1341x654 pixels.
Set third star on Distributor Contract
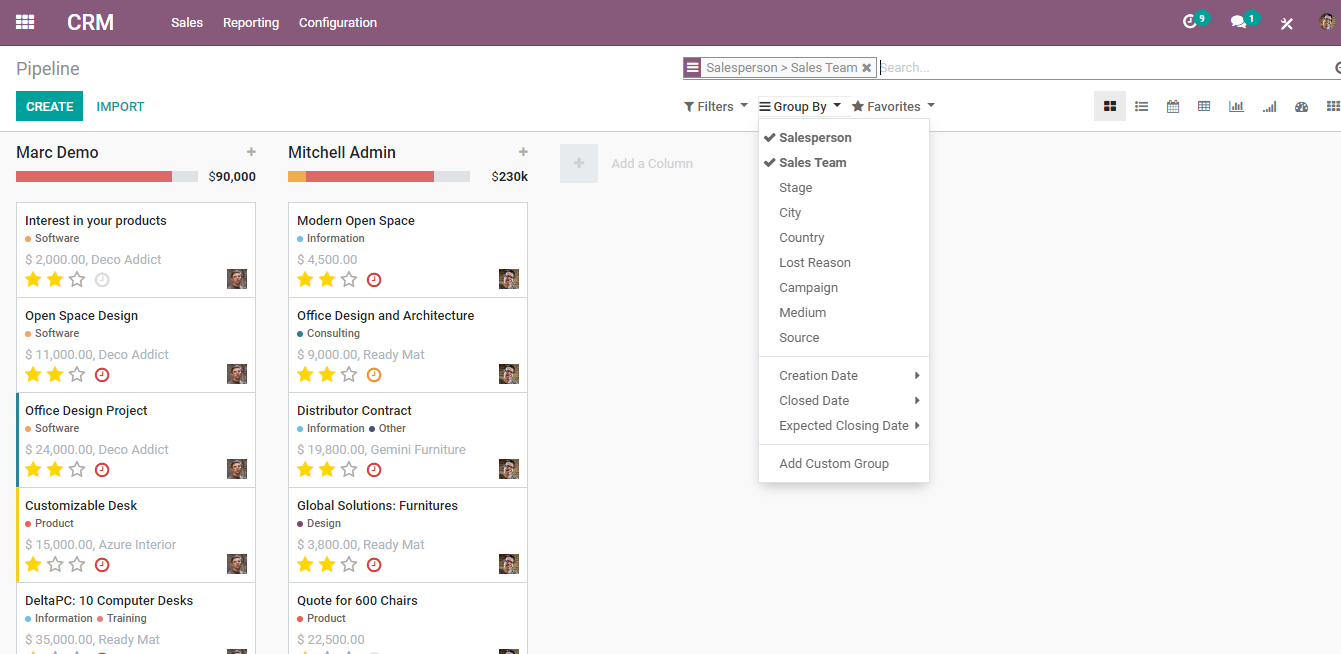point(349,469)
